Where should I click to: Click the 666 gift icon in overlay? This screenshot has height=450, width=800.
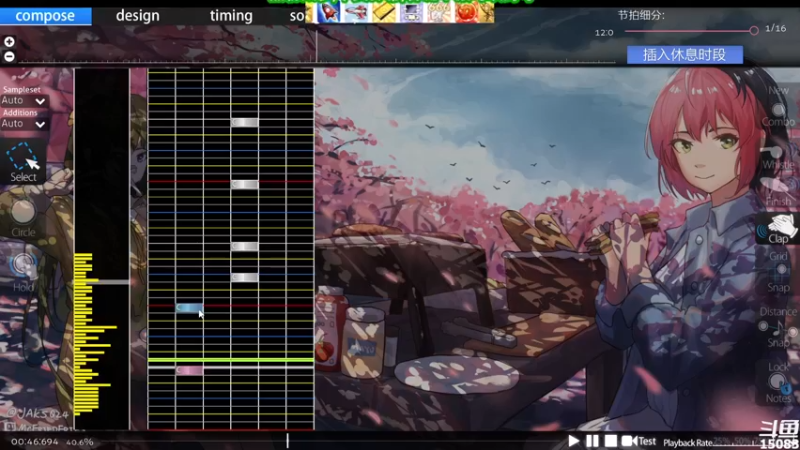click(x=438, y=12)
